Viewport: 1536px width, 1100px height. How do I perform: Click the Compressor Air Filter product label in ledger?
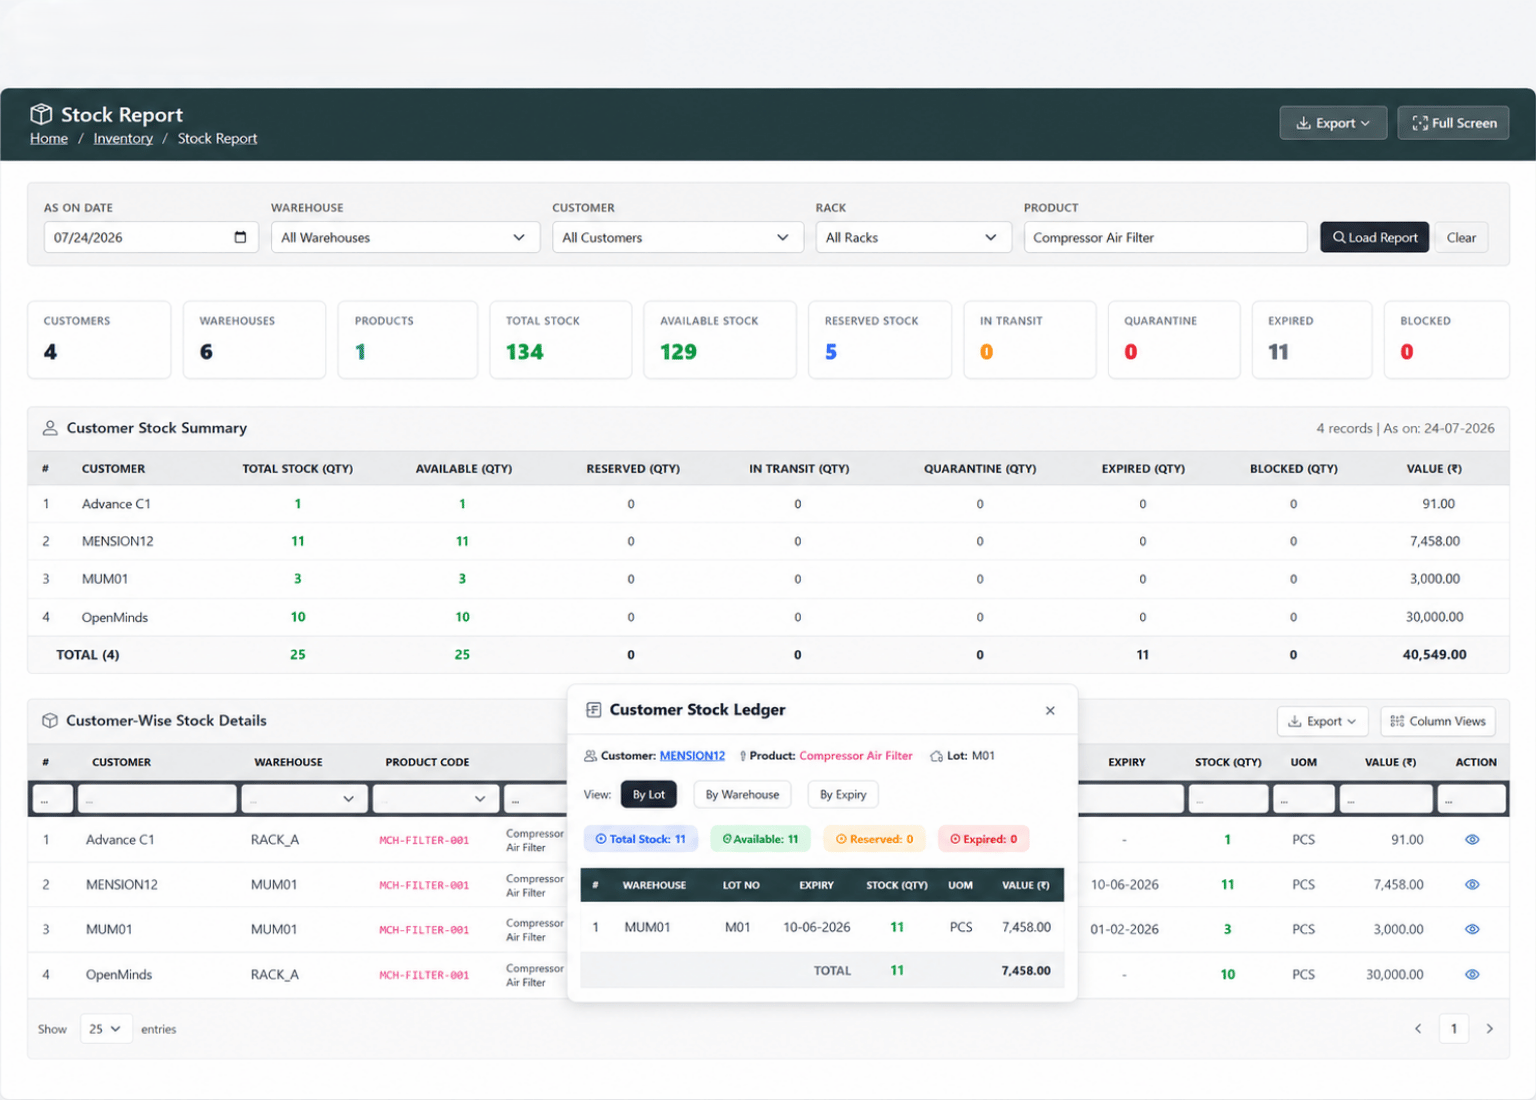pyautogui.click(x=856, y=756)
